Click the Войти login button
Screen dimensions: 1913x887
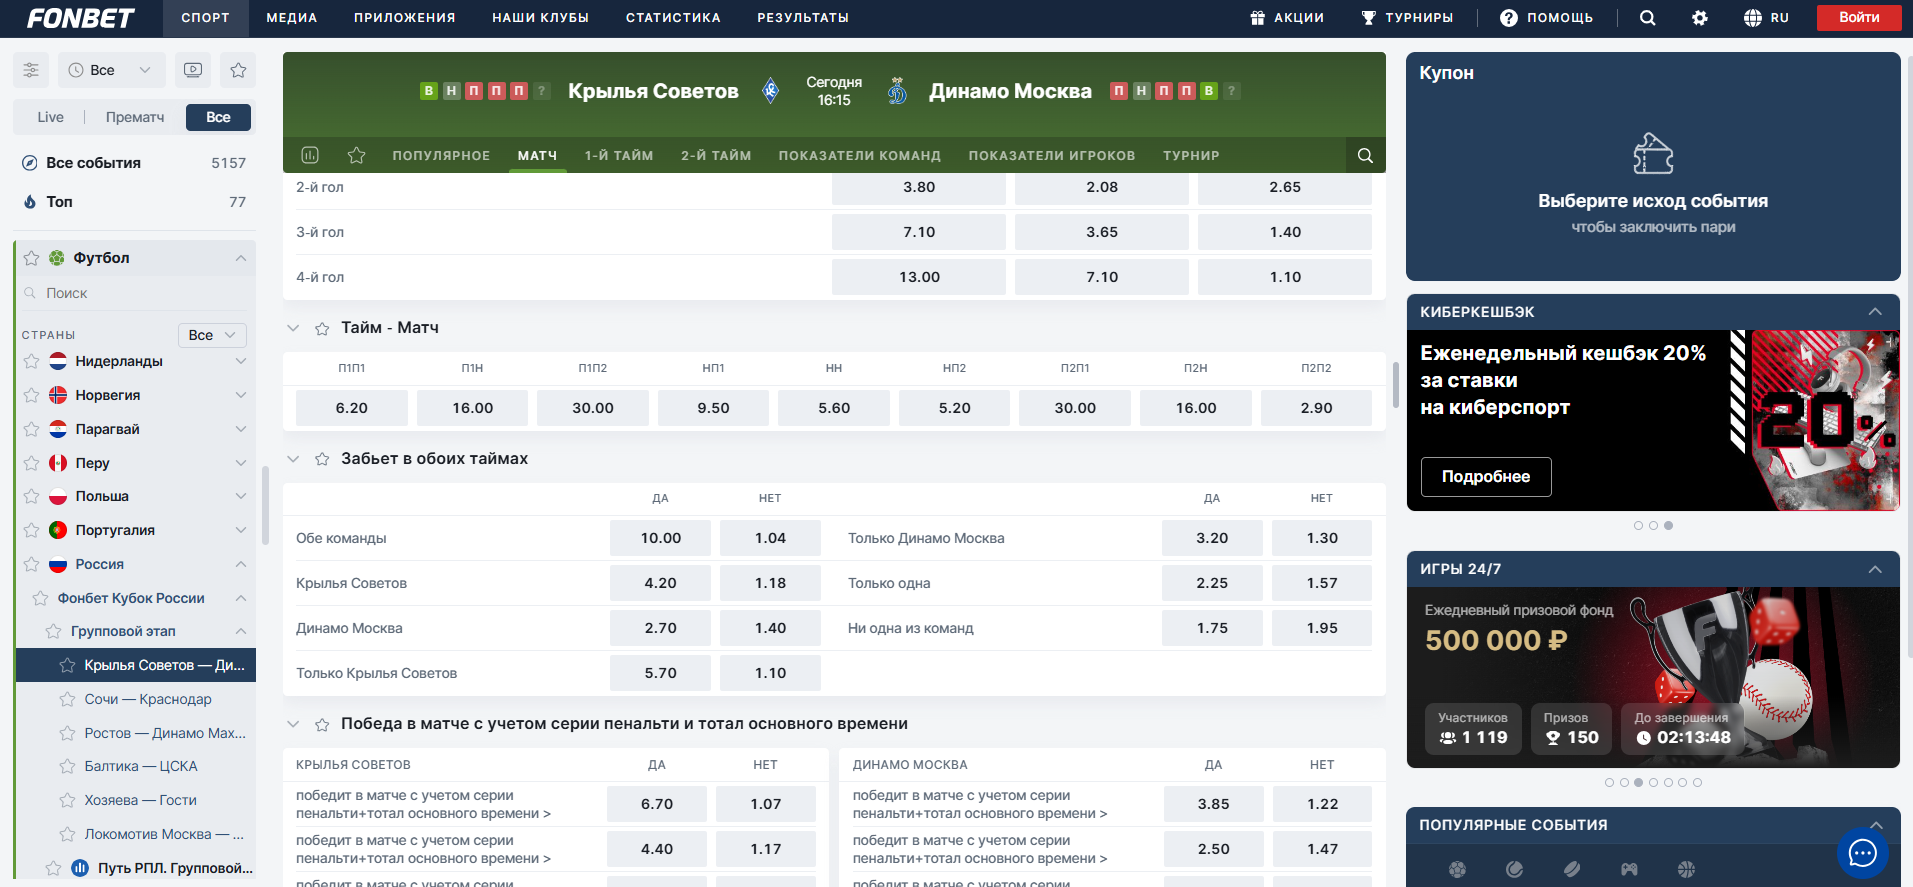[1859, 17]
